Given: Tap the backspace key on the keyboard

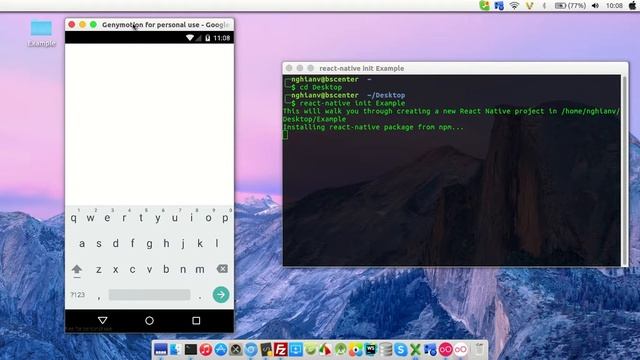Looking at the screenshot, I should point(222,269).
